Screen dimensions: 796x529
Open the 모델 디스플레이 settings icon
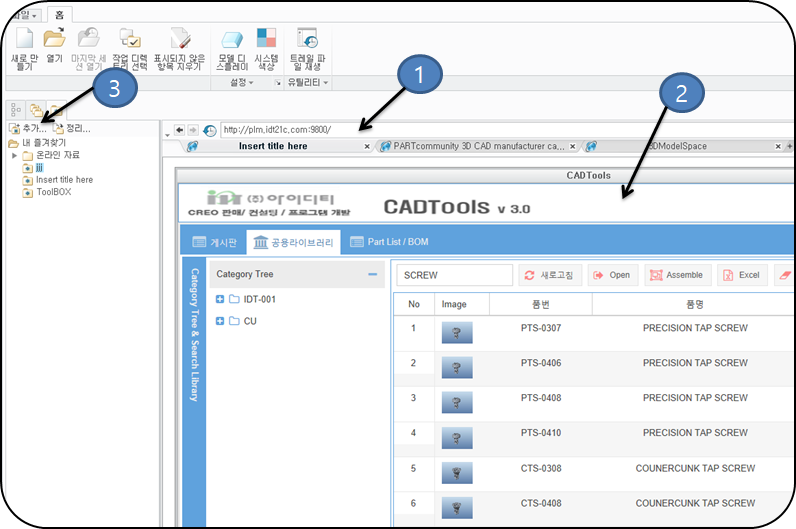point(232,40)
